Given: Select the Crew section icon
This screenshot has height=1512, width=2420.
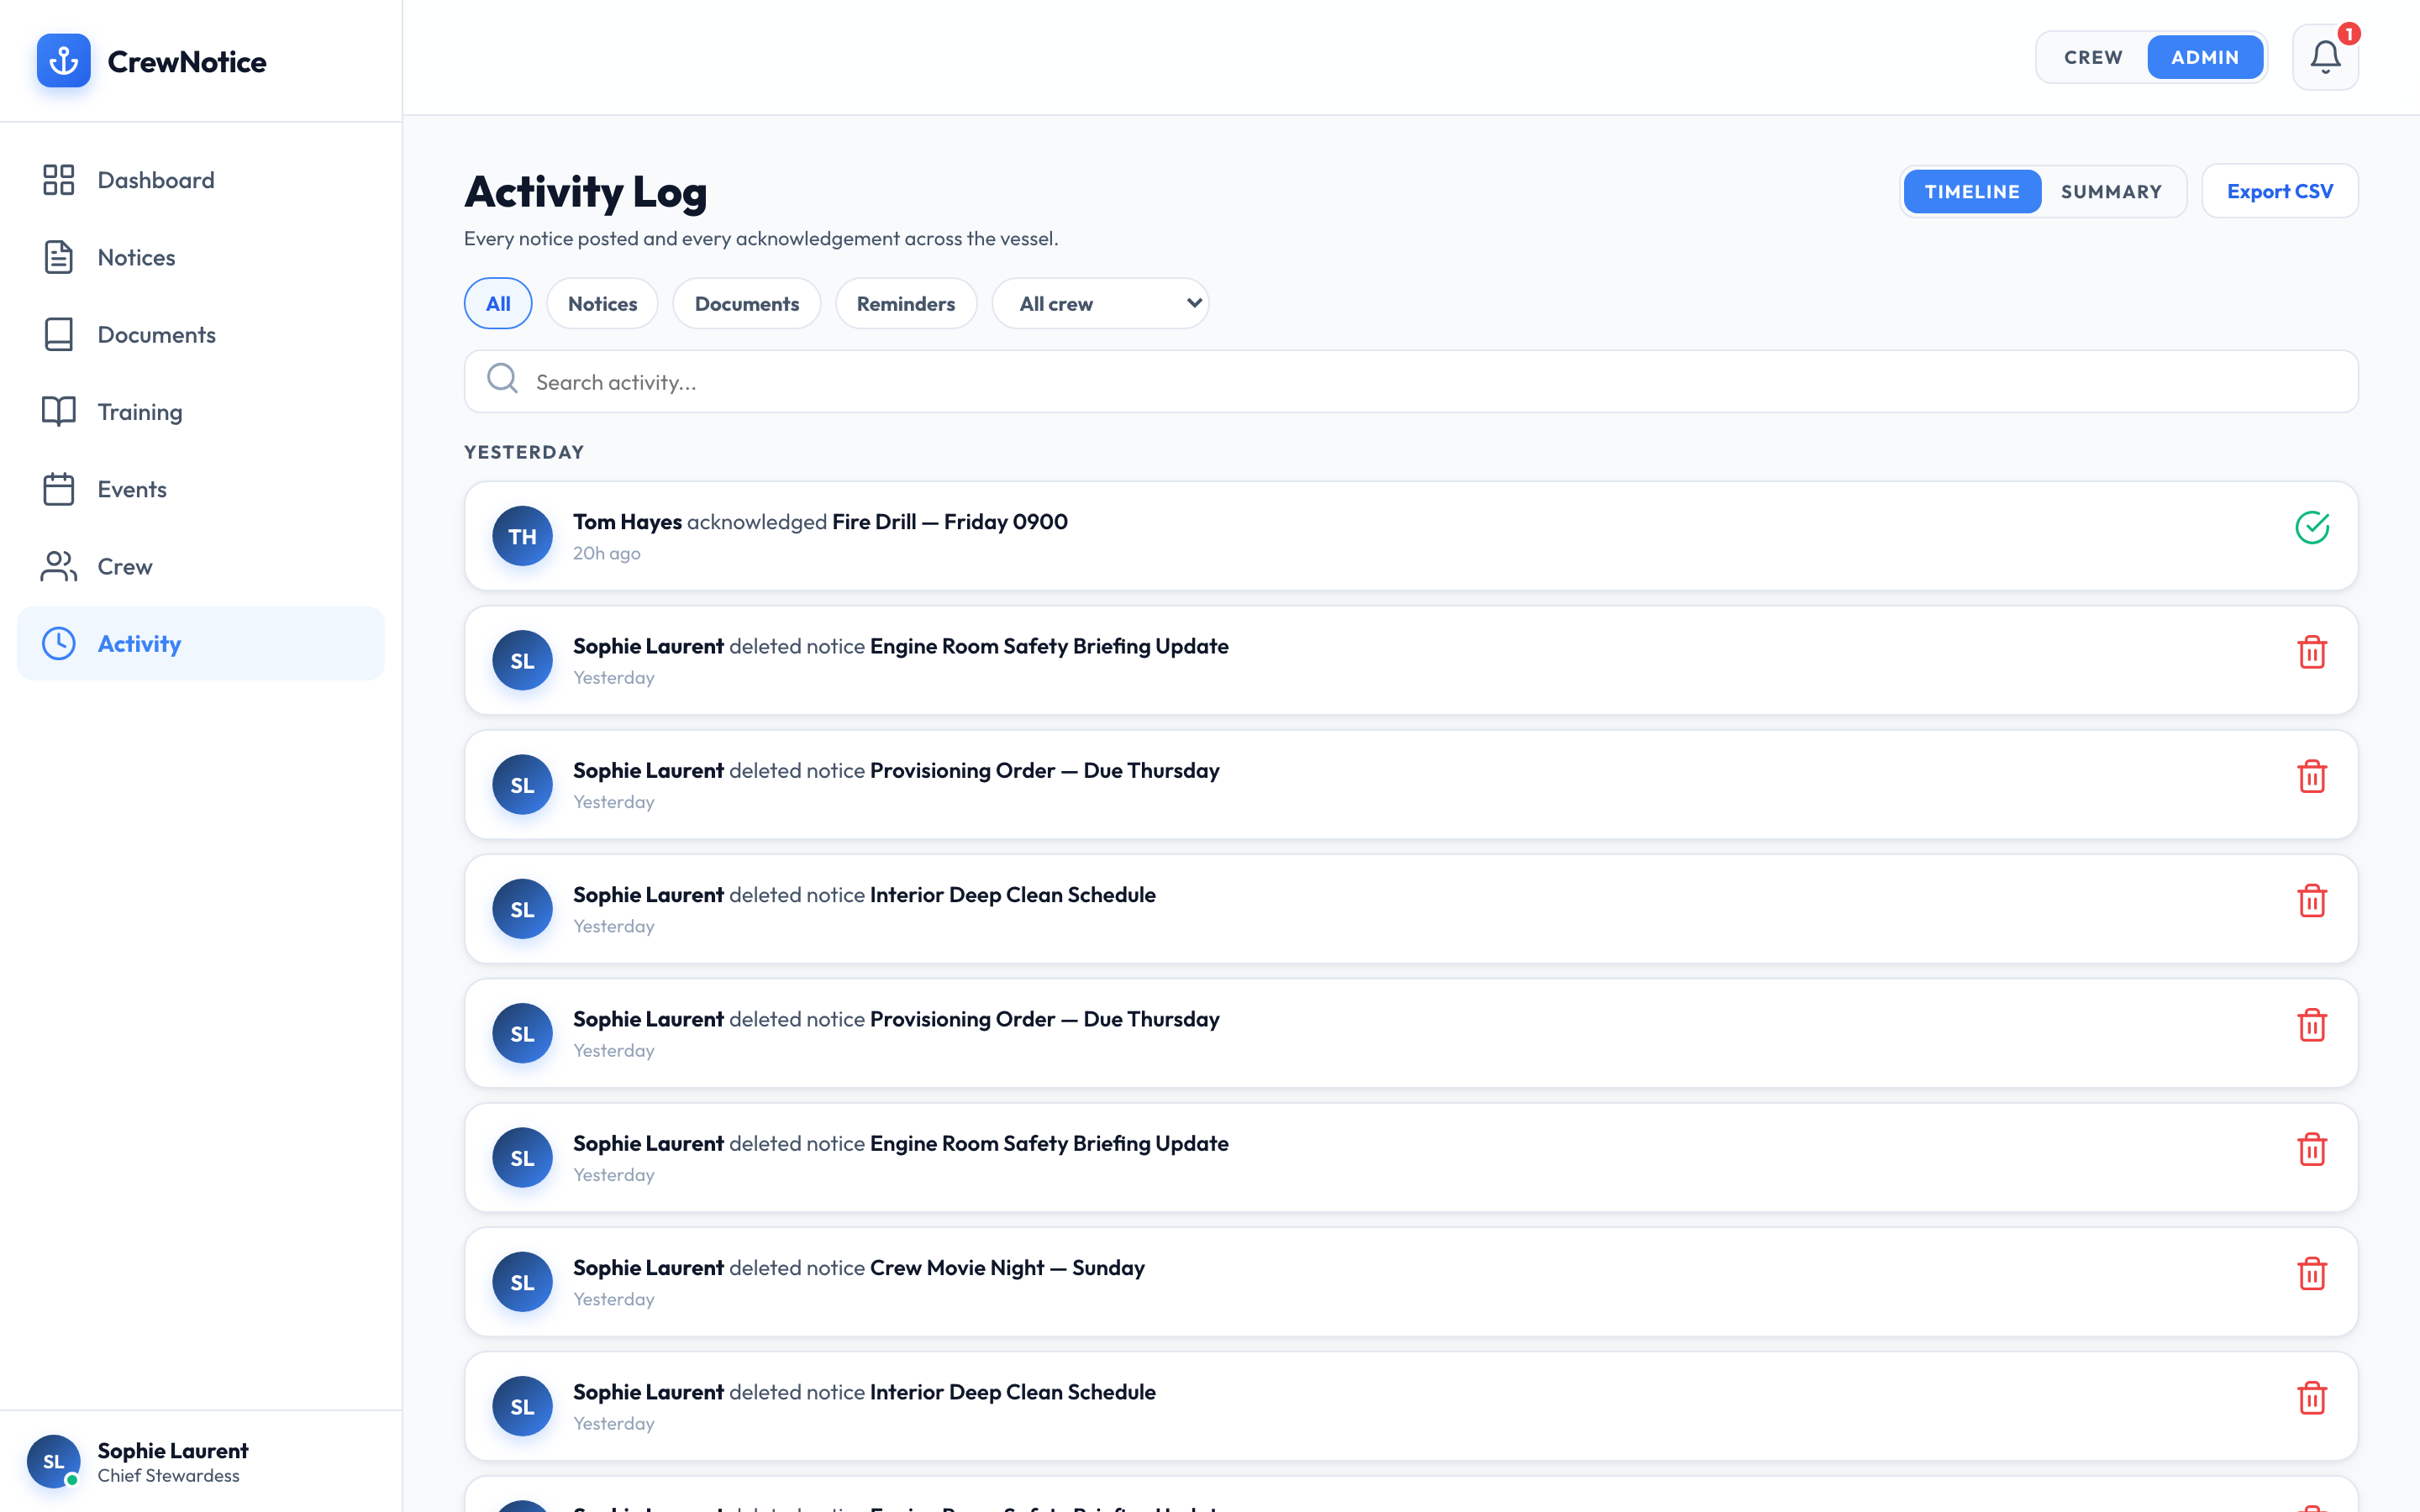Looking at the screenshot, I should (58, 566).
